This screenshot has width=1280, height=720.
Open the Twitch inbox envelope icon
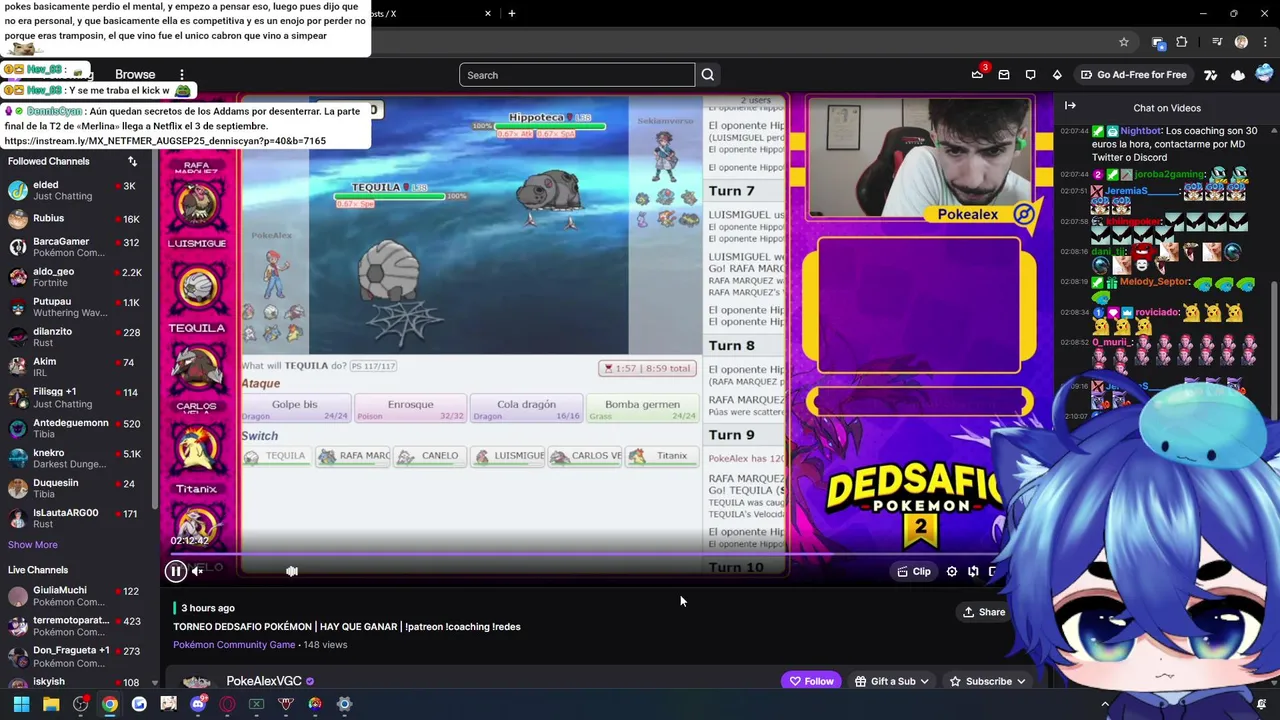click(1004, 75)
